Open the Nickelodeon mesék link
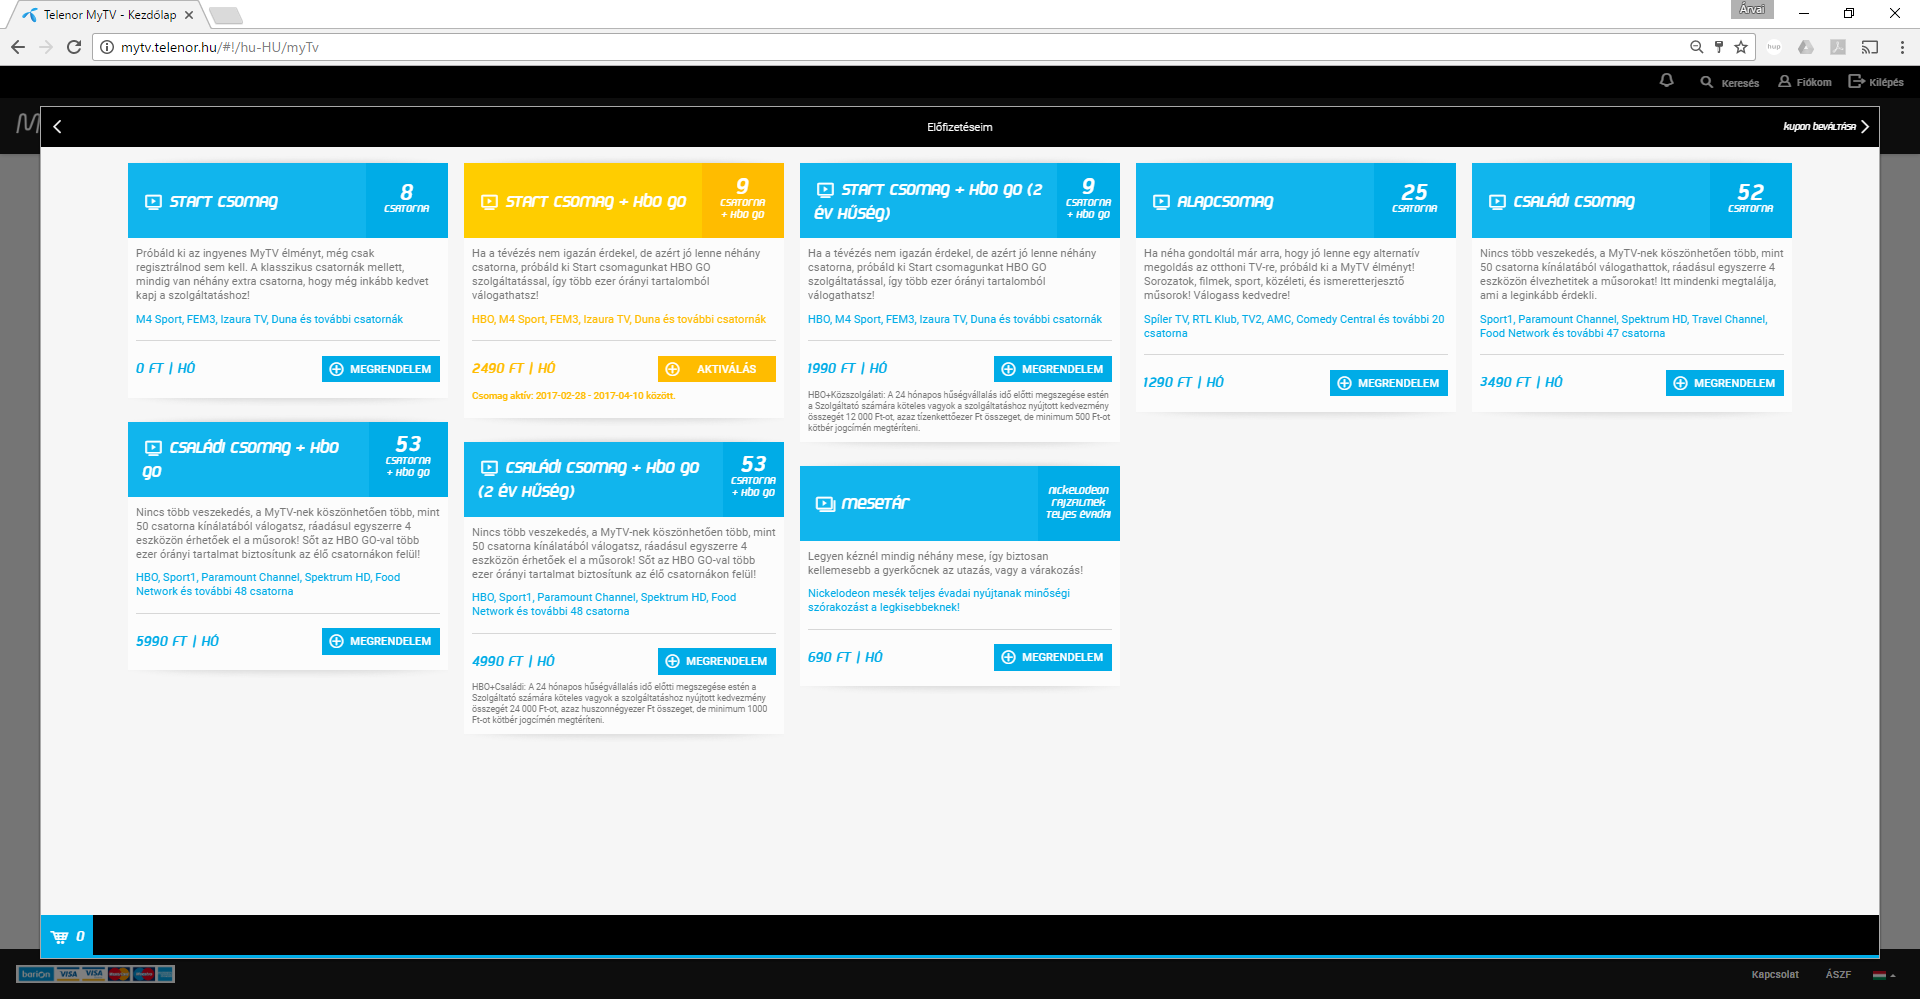Viewport: 1920px width, 999px height. point(939,601)
